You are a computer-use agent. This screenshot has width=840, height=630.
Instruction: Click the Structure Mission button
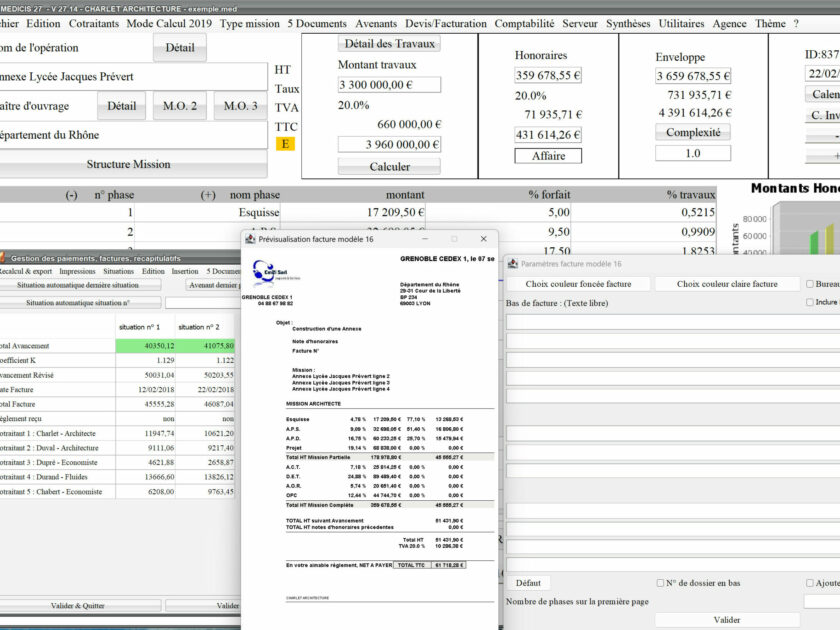[x=128, y=164]
